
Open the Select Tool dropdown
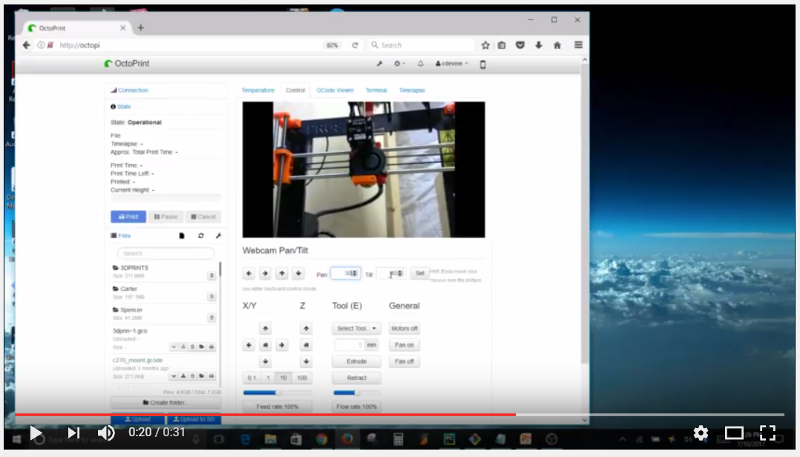click(x=357, y=328)
